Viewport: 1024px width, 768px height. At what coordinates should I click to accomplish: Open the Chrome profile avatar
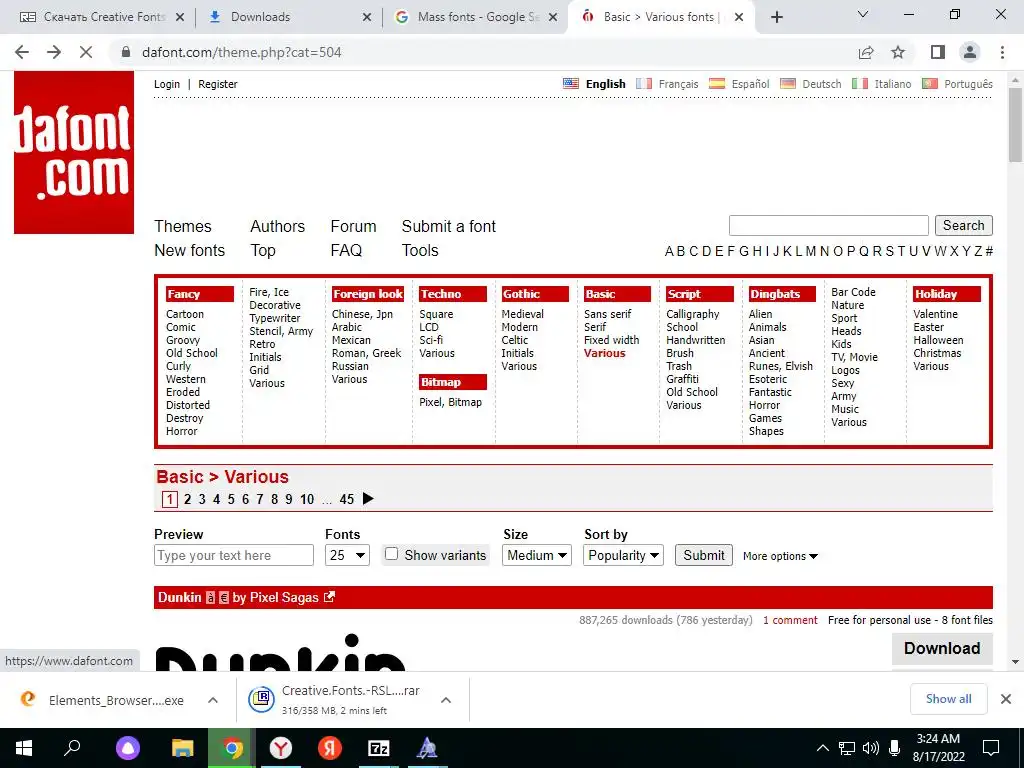pos(970,52)
